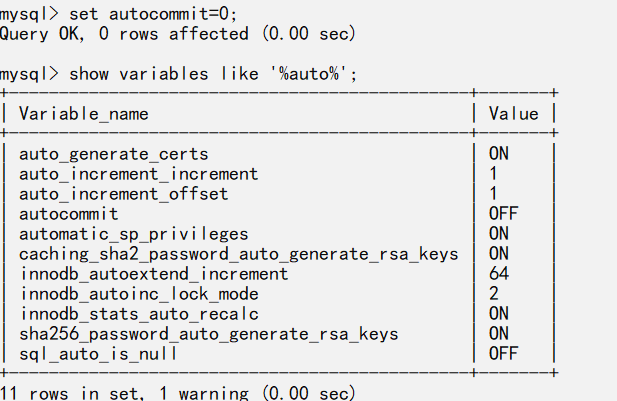Click the value 64 in the table
Viewport: 617px width, 401px height.
[499, 274]
